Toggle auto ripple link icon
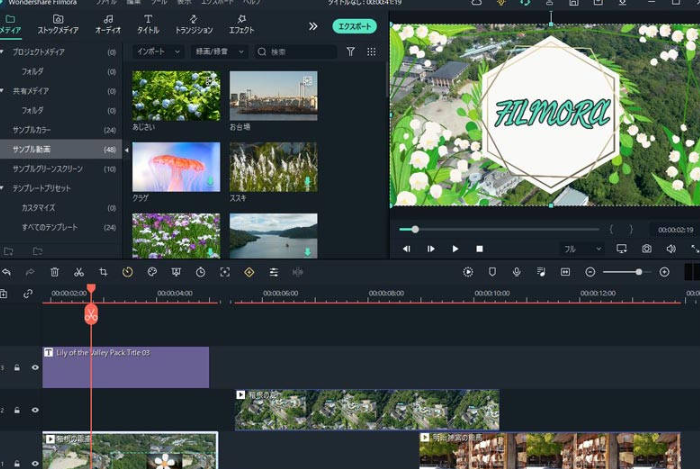The height and width of the screenshot is (469, 700). (28, 293)
